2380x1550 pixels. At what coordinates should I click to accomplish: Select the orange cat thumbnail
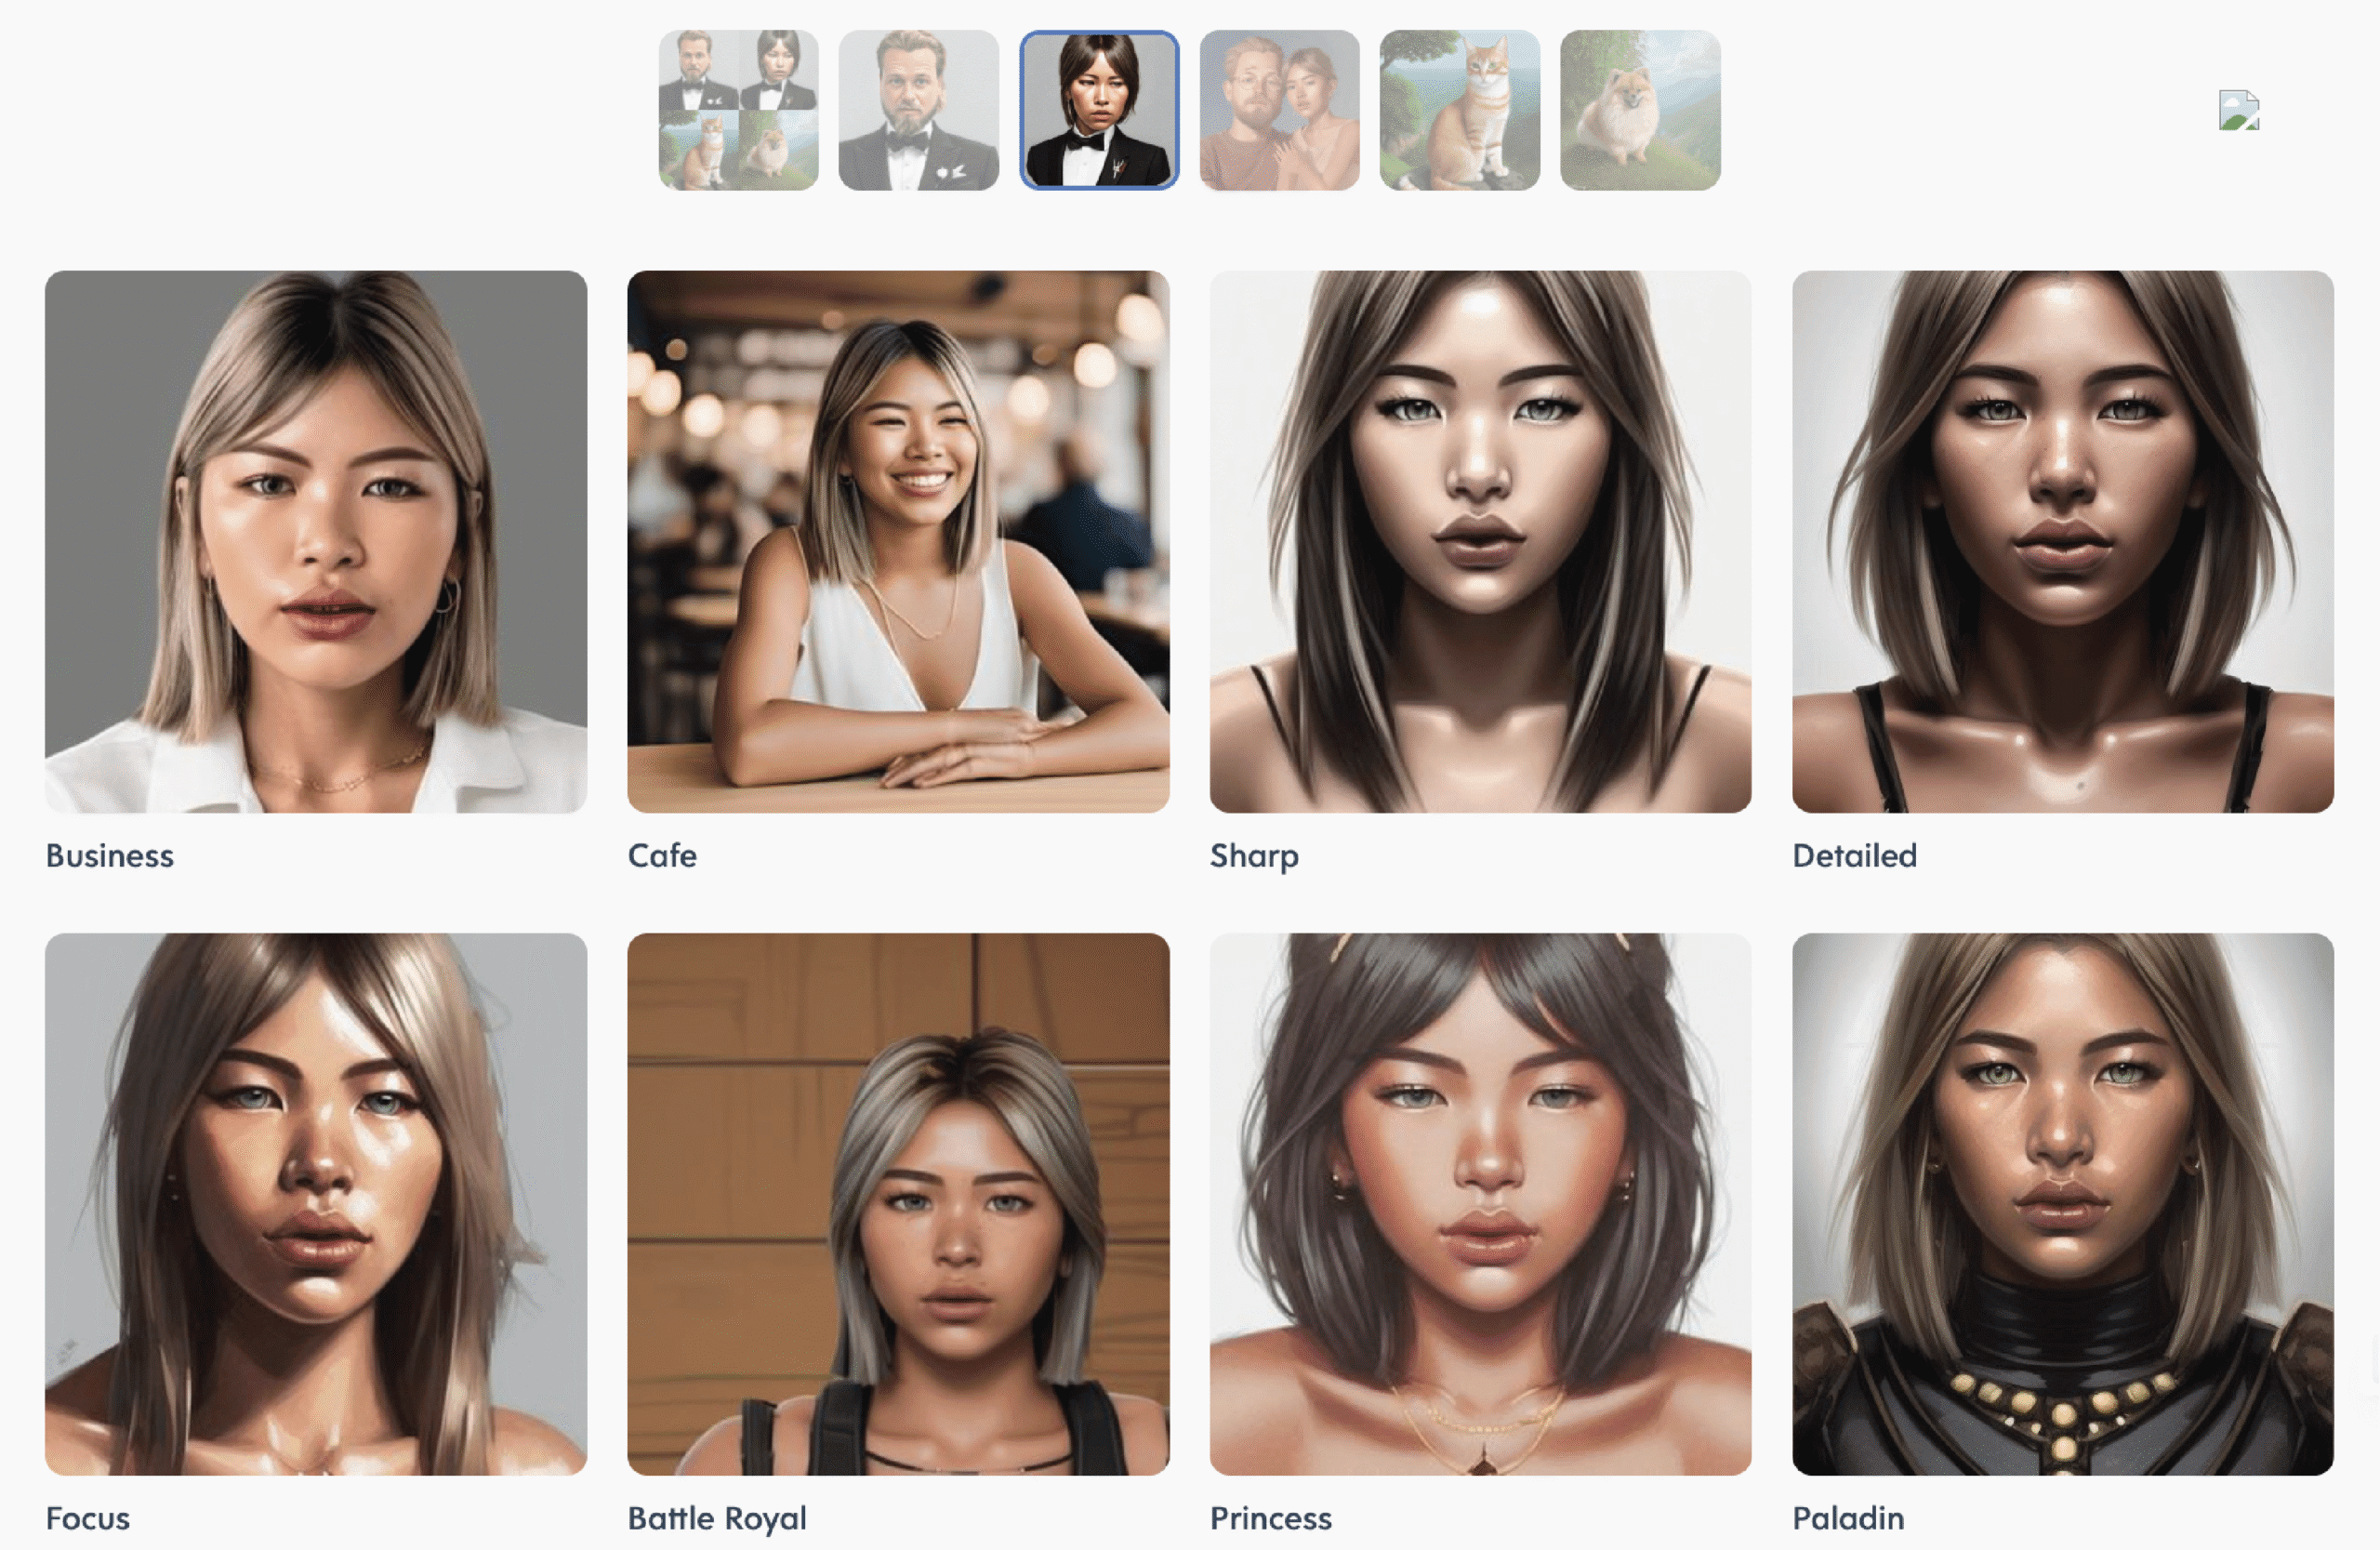pyautogui.click(x=1459, y=110)
